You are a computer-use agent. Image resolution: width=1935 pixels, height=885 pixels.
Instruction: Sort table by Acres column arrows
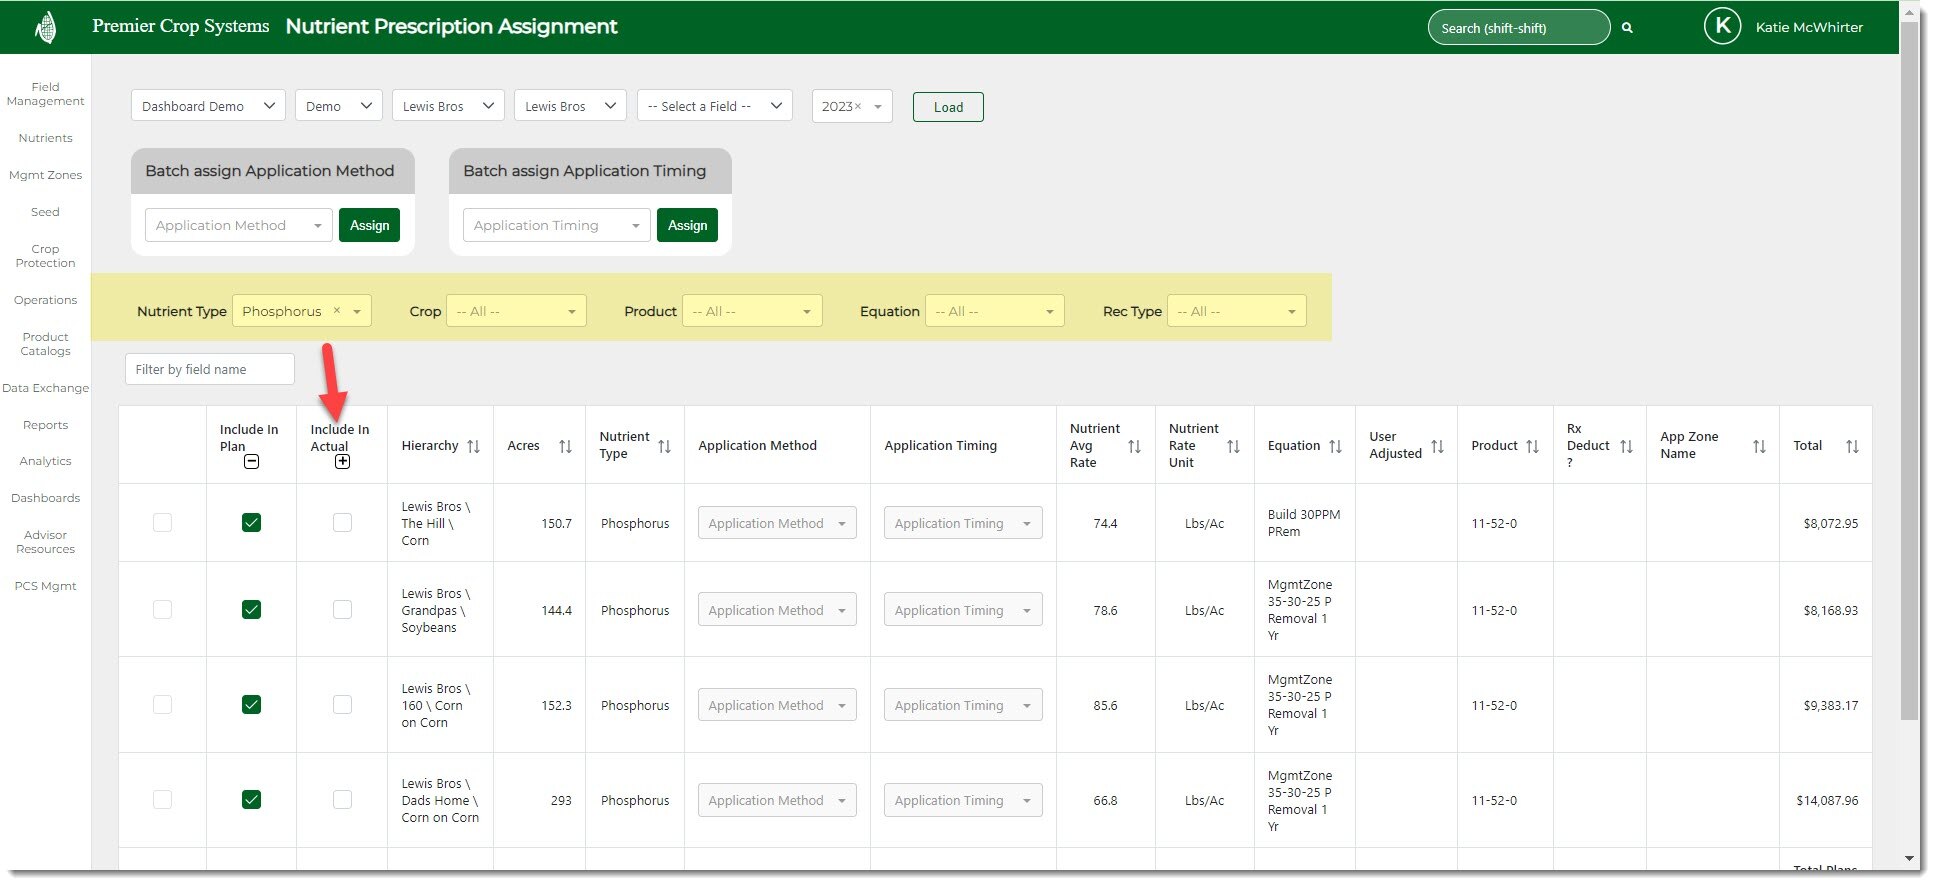(565, 447)
